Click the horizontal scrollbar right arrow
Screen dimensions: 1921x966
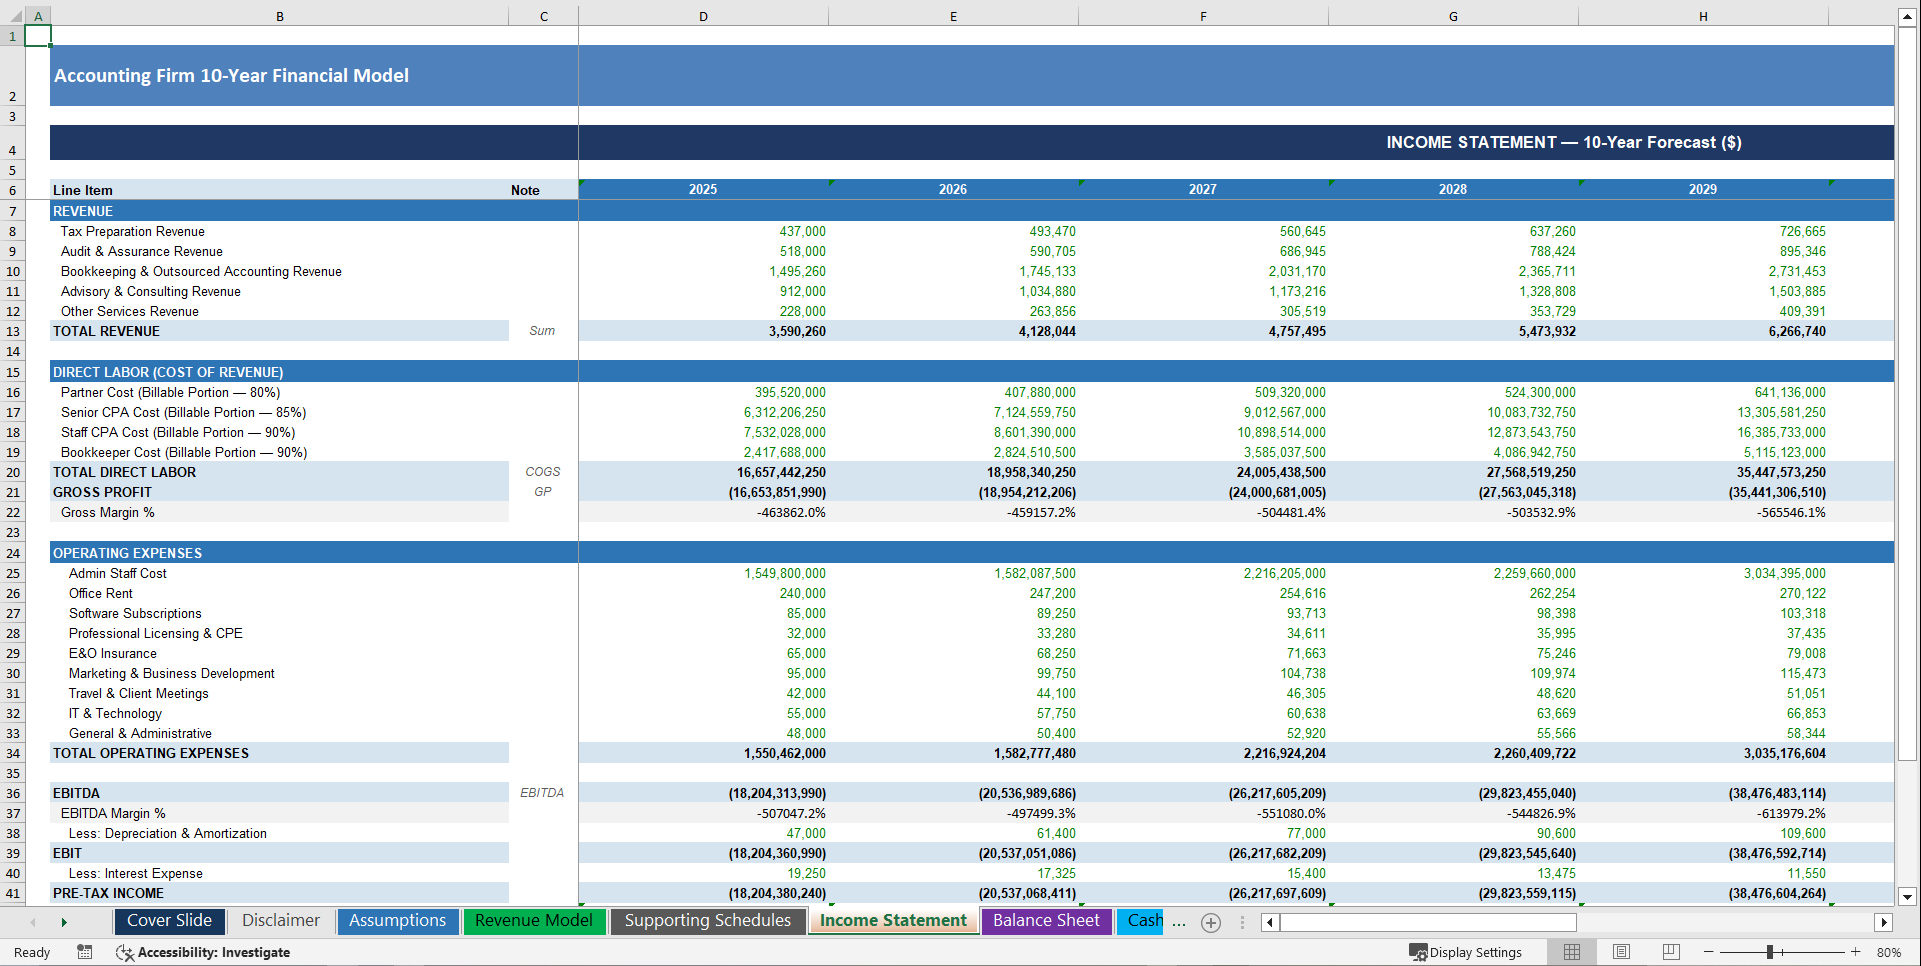[x=1884, y=921]
